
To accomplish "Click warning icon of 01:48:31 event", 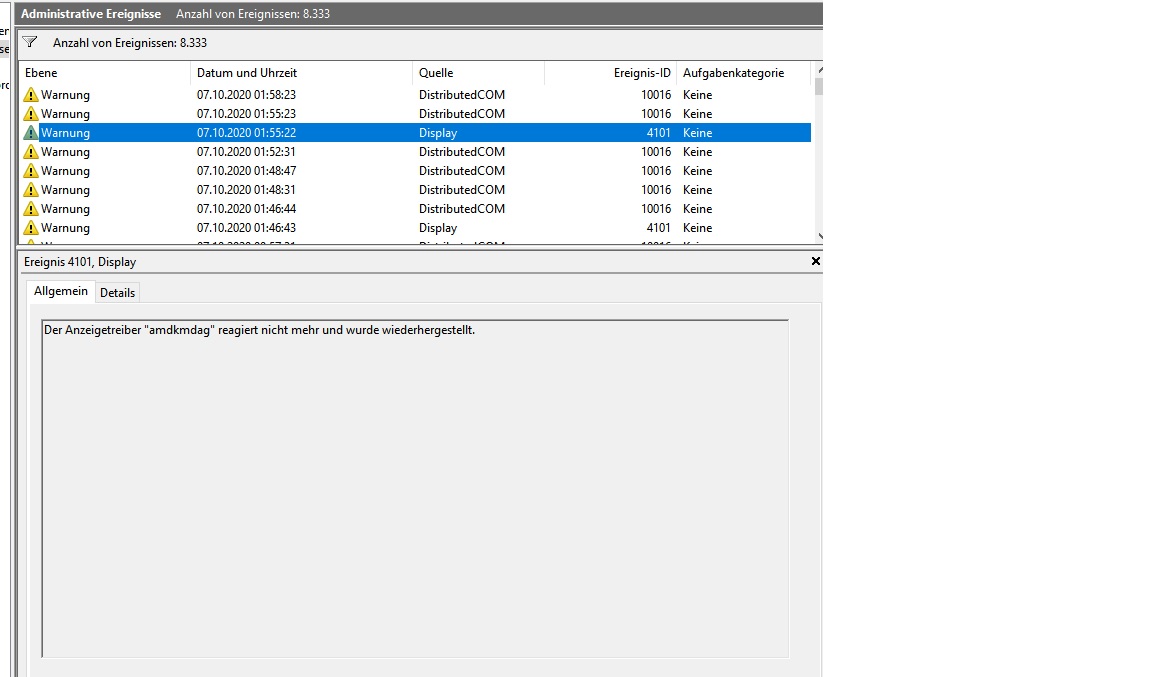I will tap(31, 190).
